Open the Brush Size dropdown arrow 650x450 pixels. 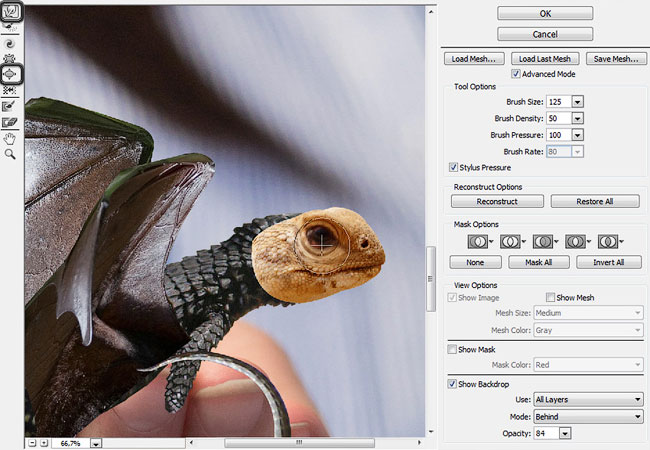[x=577, y=102]
